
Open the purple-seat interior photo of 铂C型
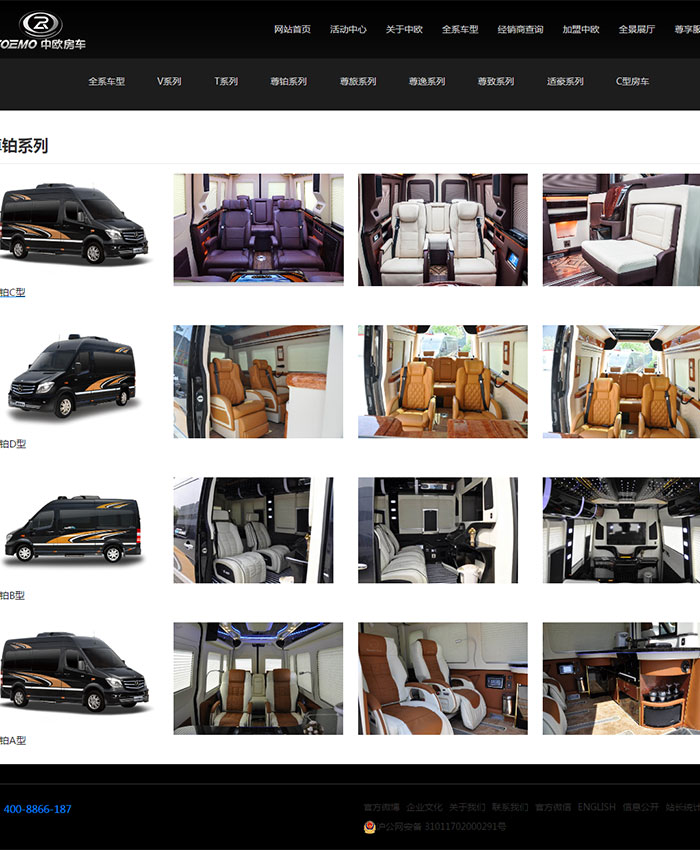pyautogui.click(x=258, y=230)
